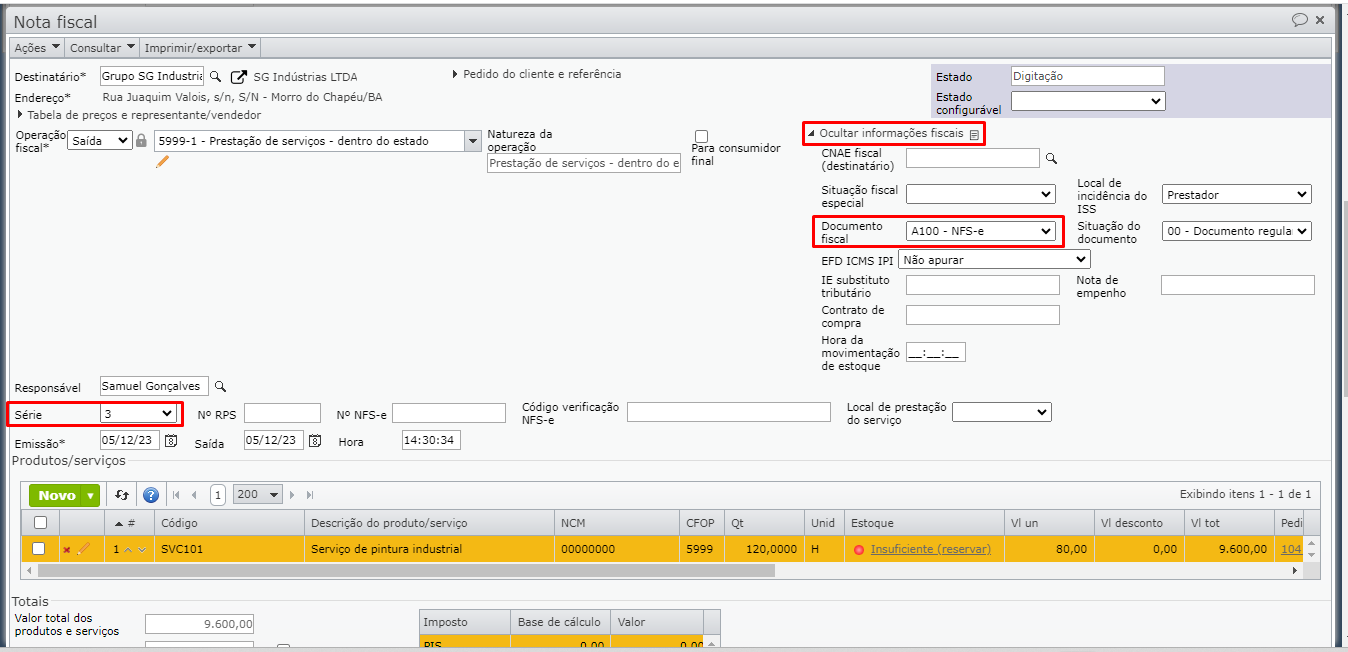Image resolution: width=1348 pixels, height=652 pixels.
Task: Sort by the Vl tot column header
Action: [x=1227, y=523]
